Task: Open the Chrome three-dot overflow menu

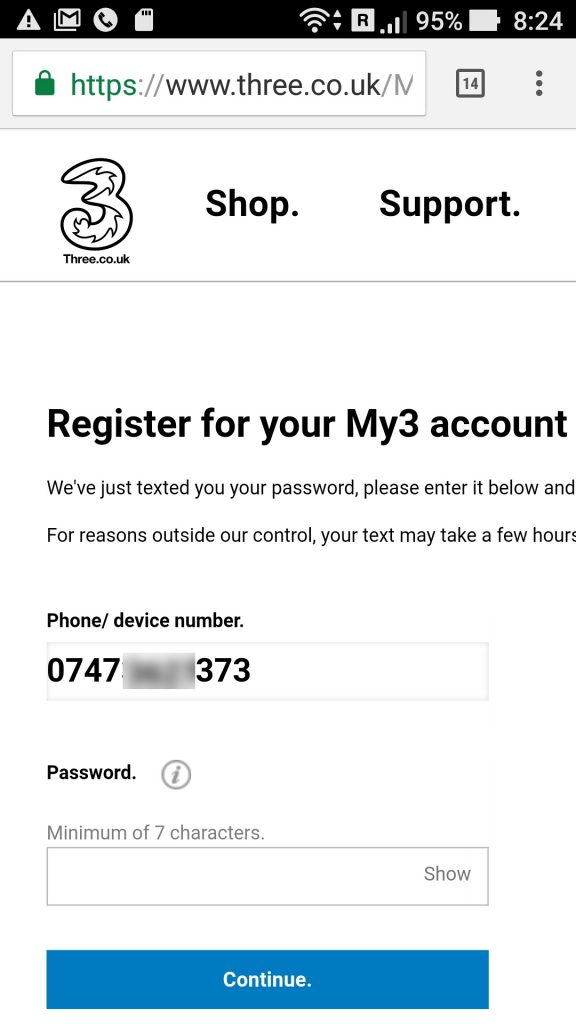Action: coord(539,84)
